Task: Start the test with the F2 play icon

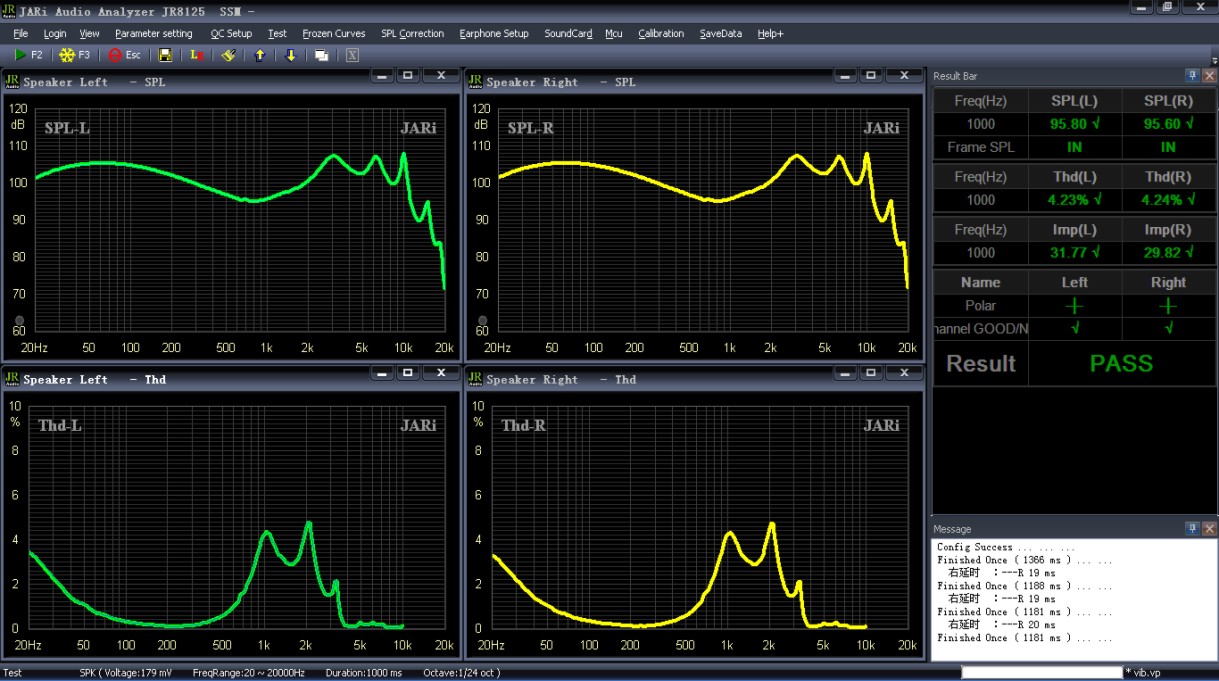Action: (x=20, y=55)
